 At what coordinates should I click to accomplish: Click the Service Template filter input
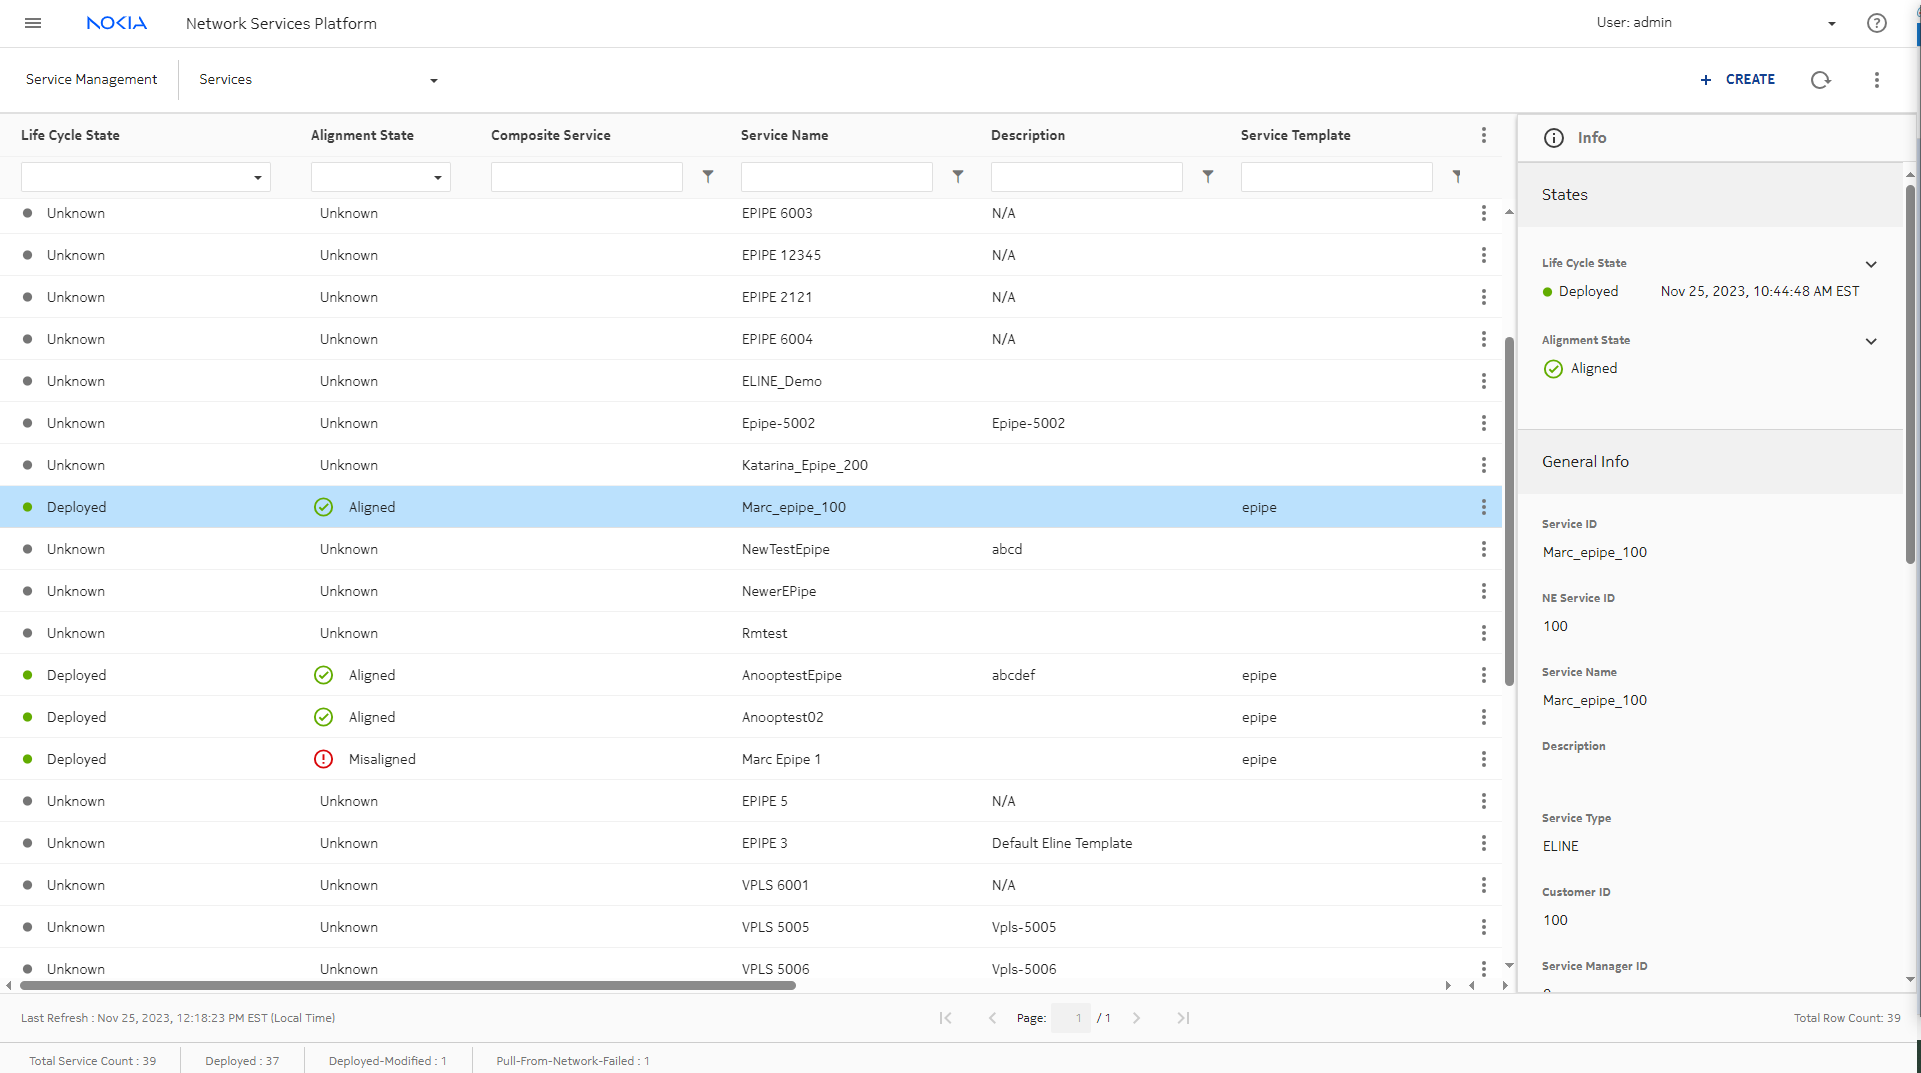[x=1336, y=177]
